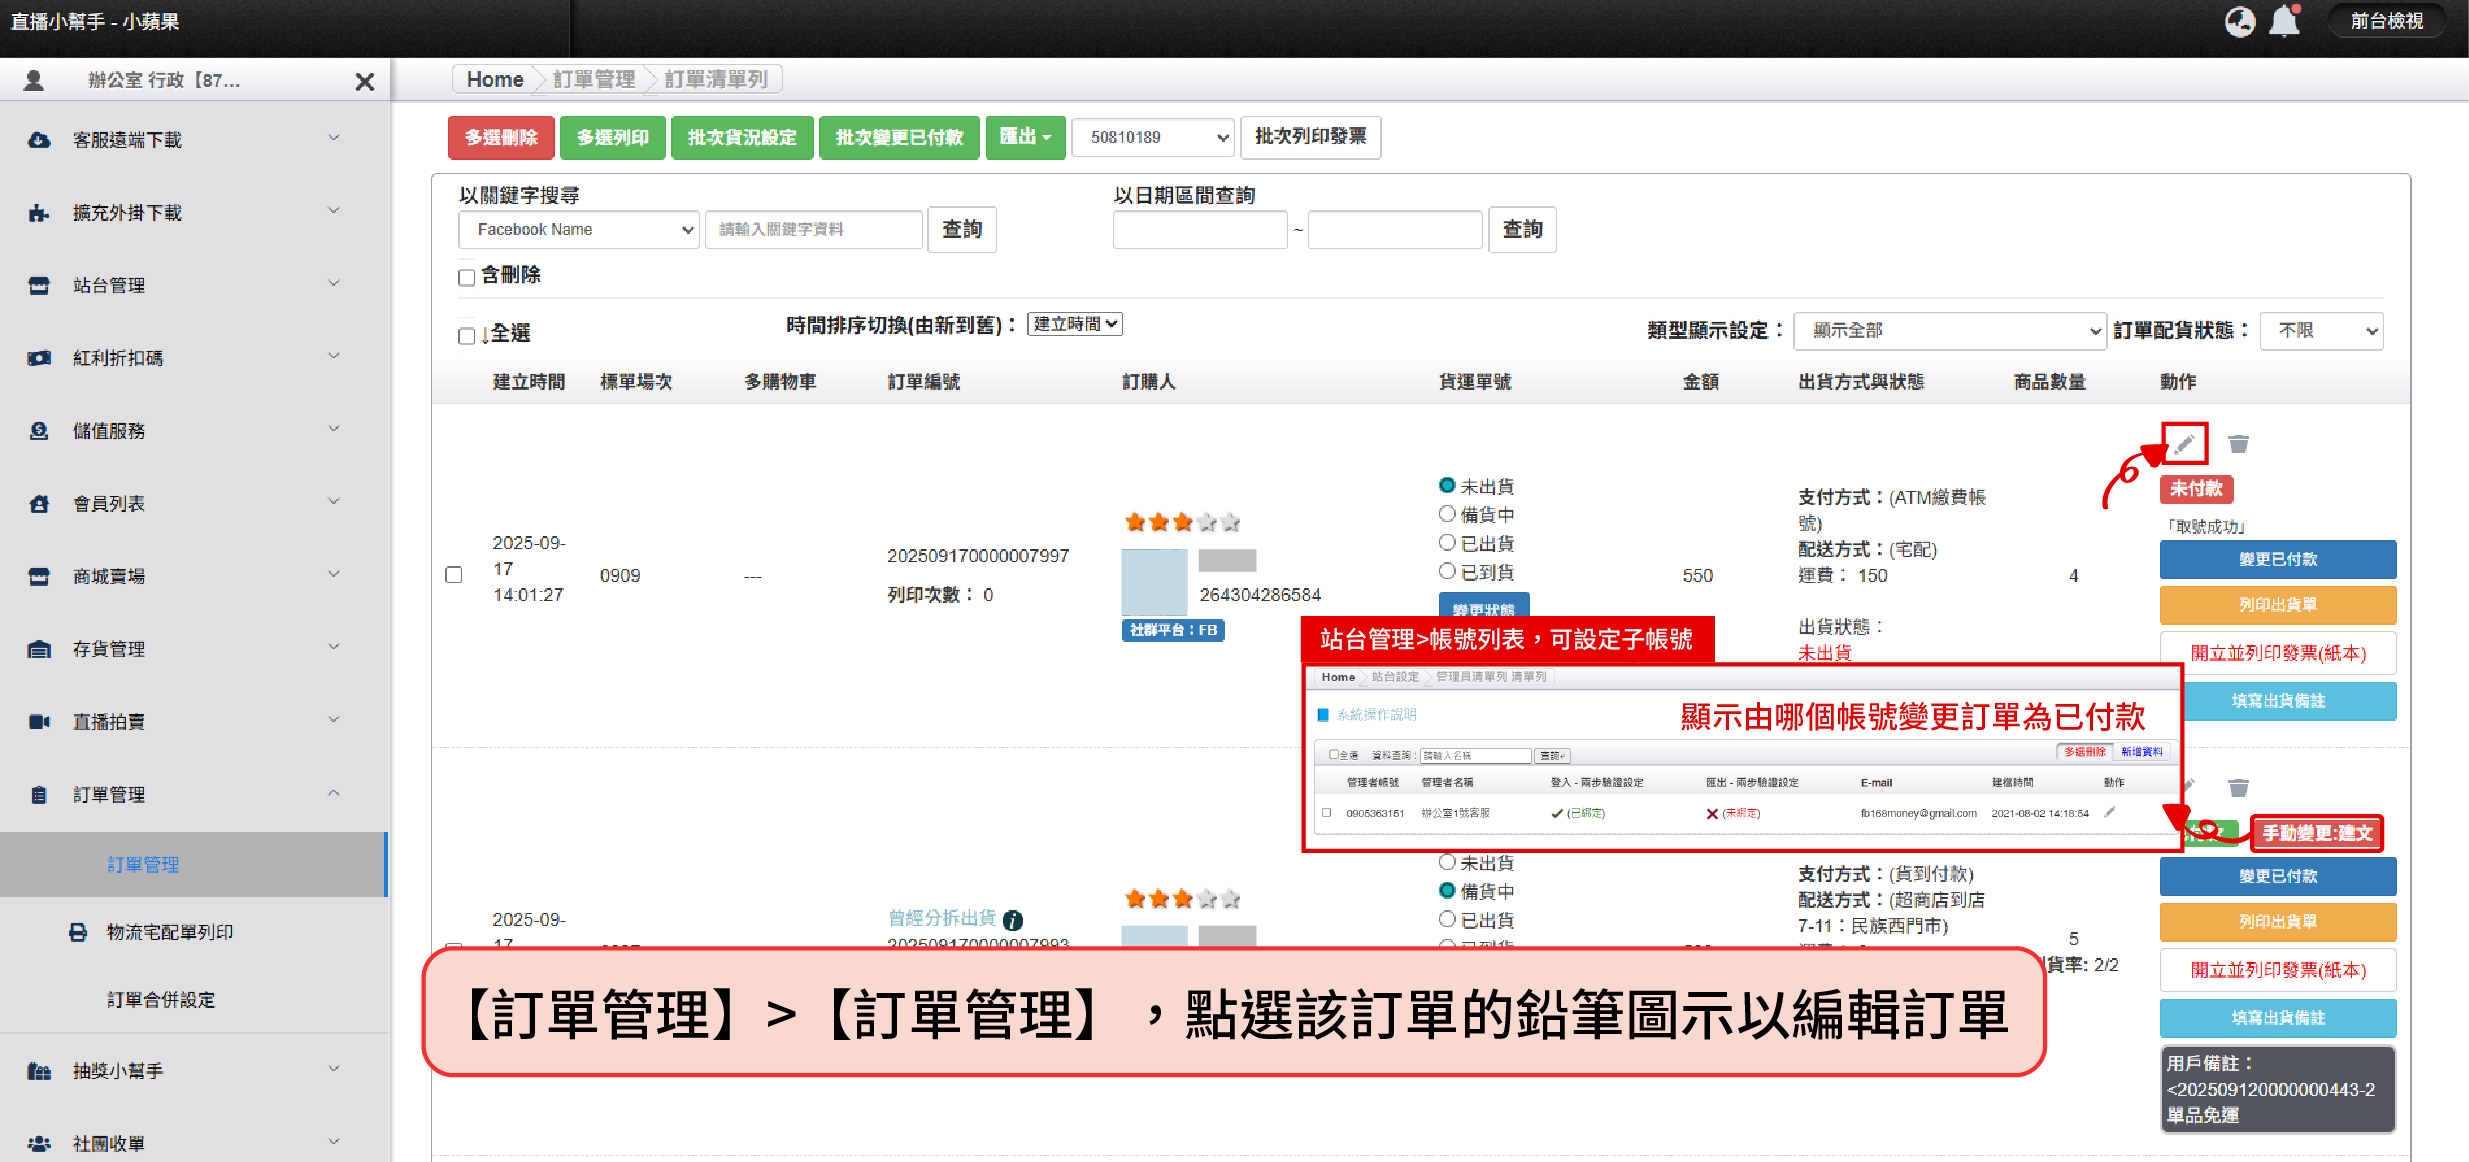Click the red 多選刪除 button
Viewport: 2469px width, 1162px height.
[x=501, y=137]
